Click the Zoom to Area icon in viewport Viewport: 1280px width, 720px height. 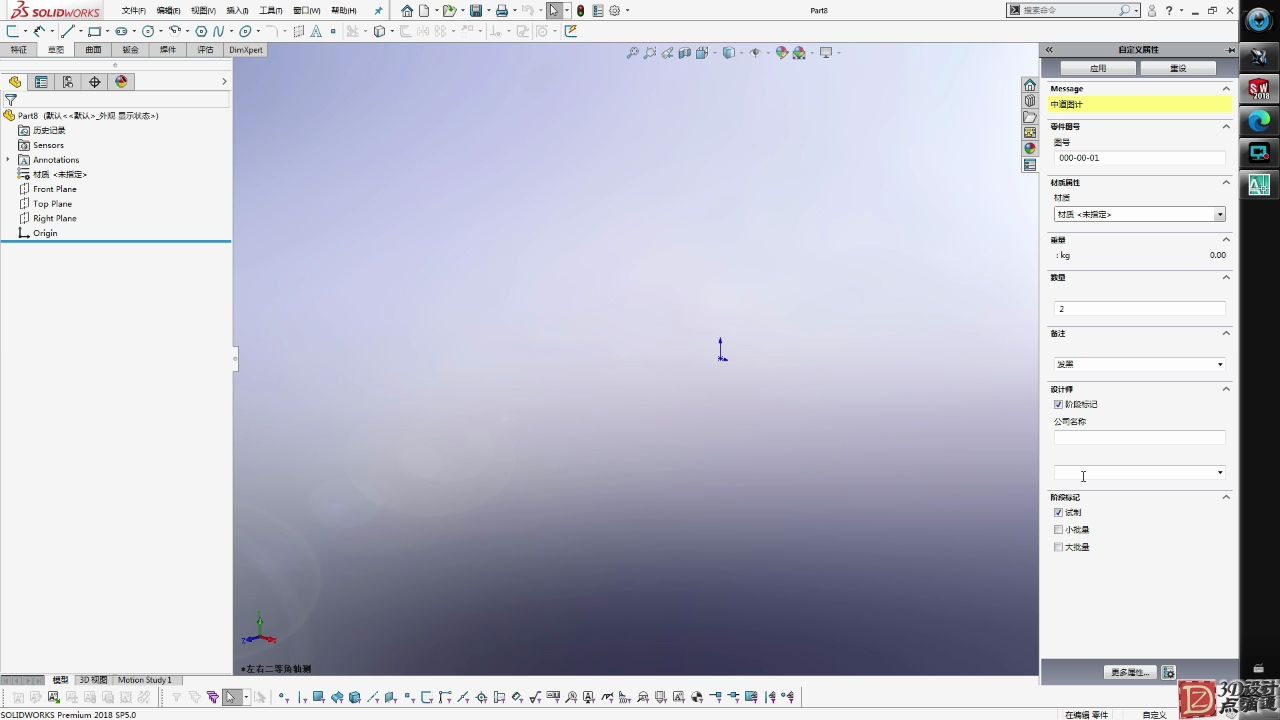[x=650, y=53]
